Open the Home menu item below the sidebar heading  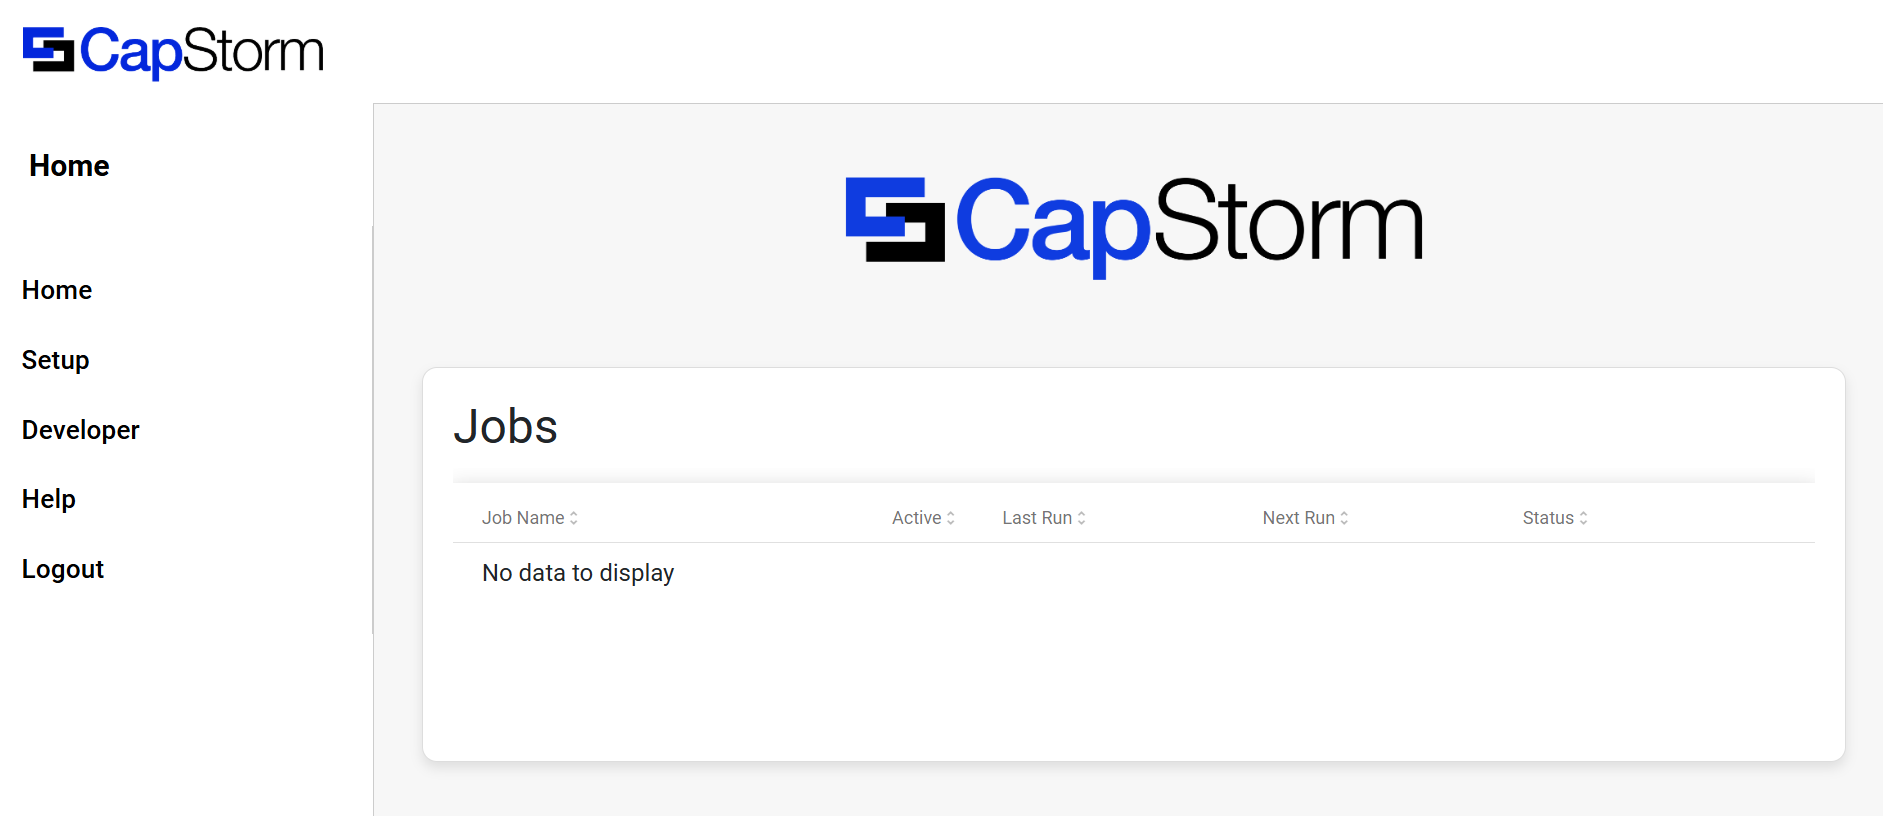click(57, 290)
